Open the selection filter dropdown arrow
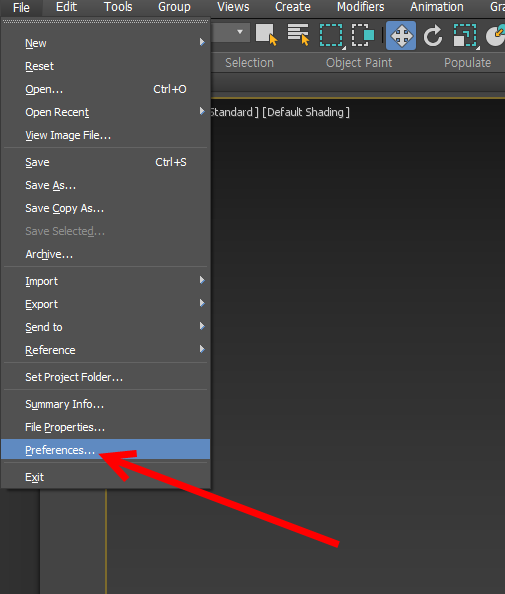Viewport: 505px width, 594px height. click(240, 32)
